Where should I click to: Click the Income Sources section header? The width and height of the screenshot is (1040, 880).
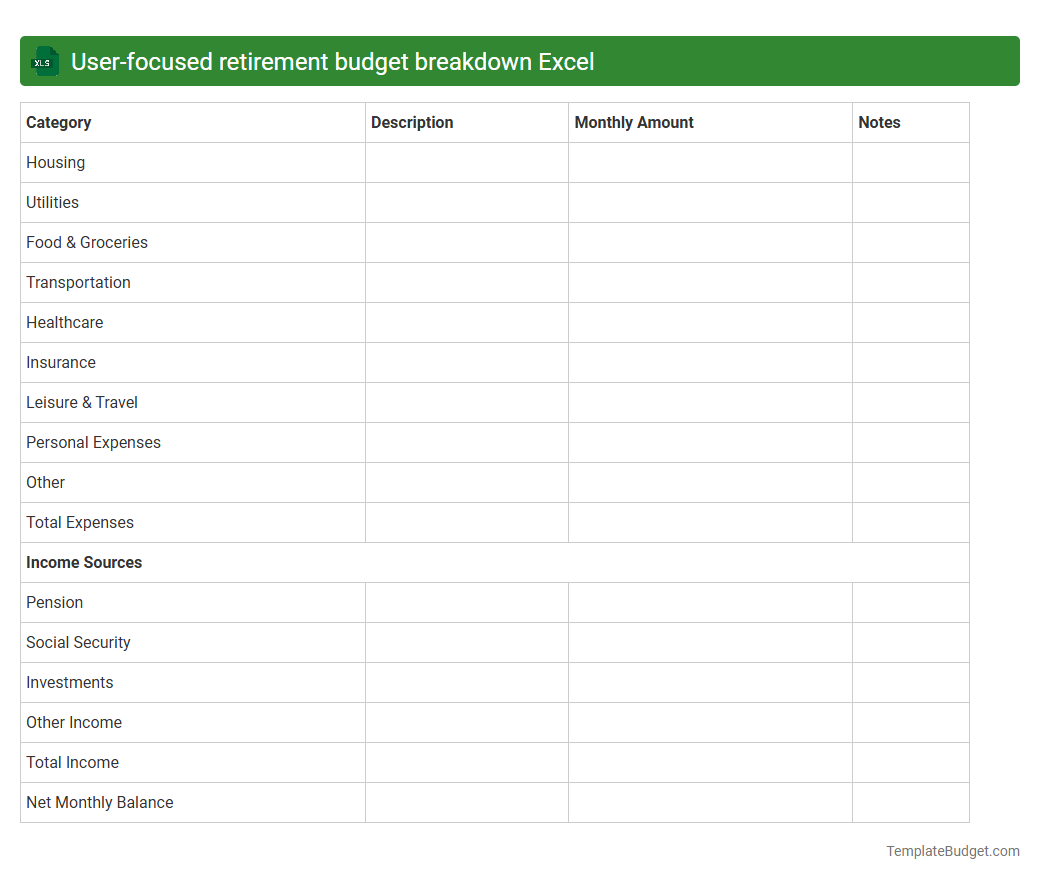tap(84, 562)
